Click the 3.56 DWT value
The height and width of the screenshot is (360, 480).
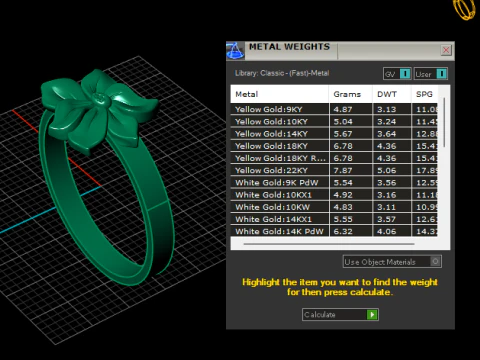[x=387, y=183]
